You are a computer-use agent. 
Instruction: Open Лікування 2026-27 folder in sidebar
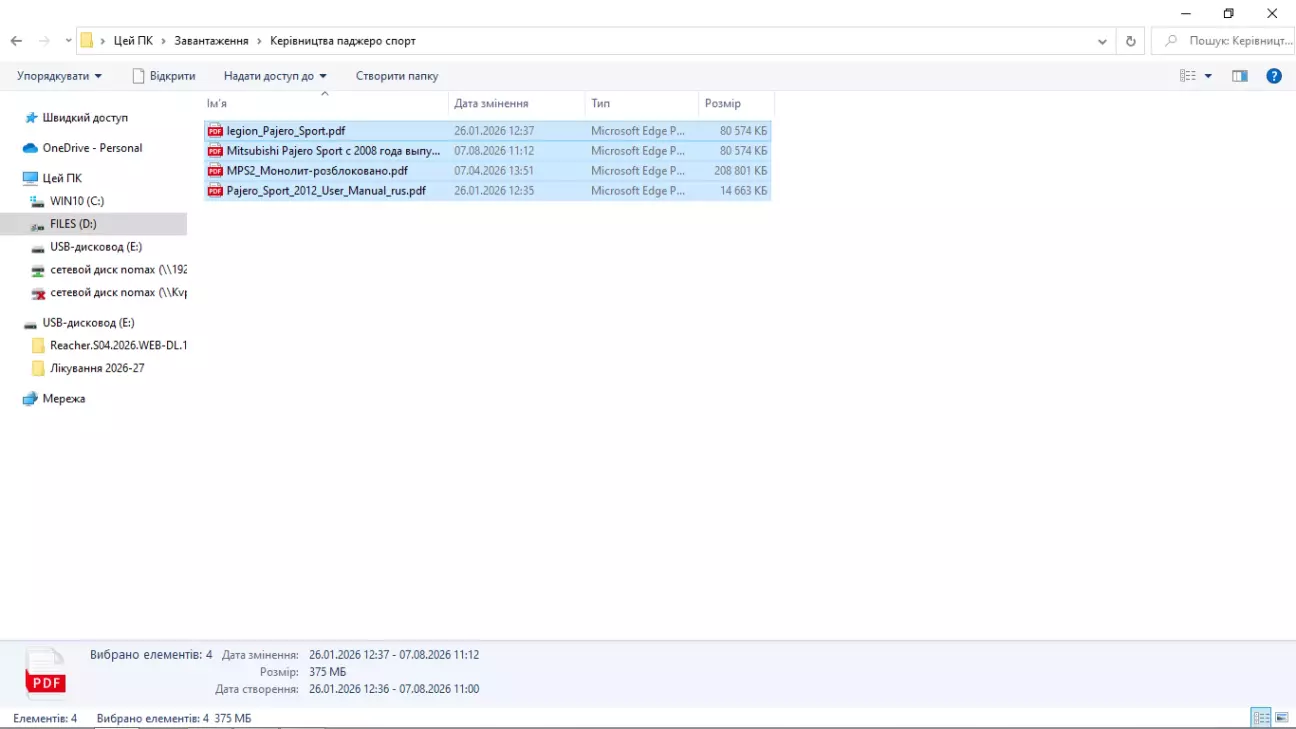point(97,368)
